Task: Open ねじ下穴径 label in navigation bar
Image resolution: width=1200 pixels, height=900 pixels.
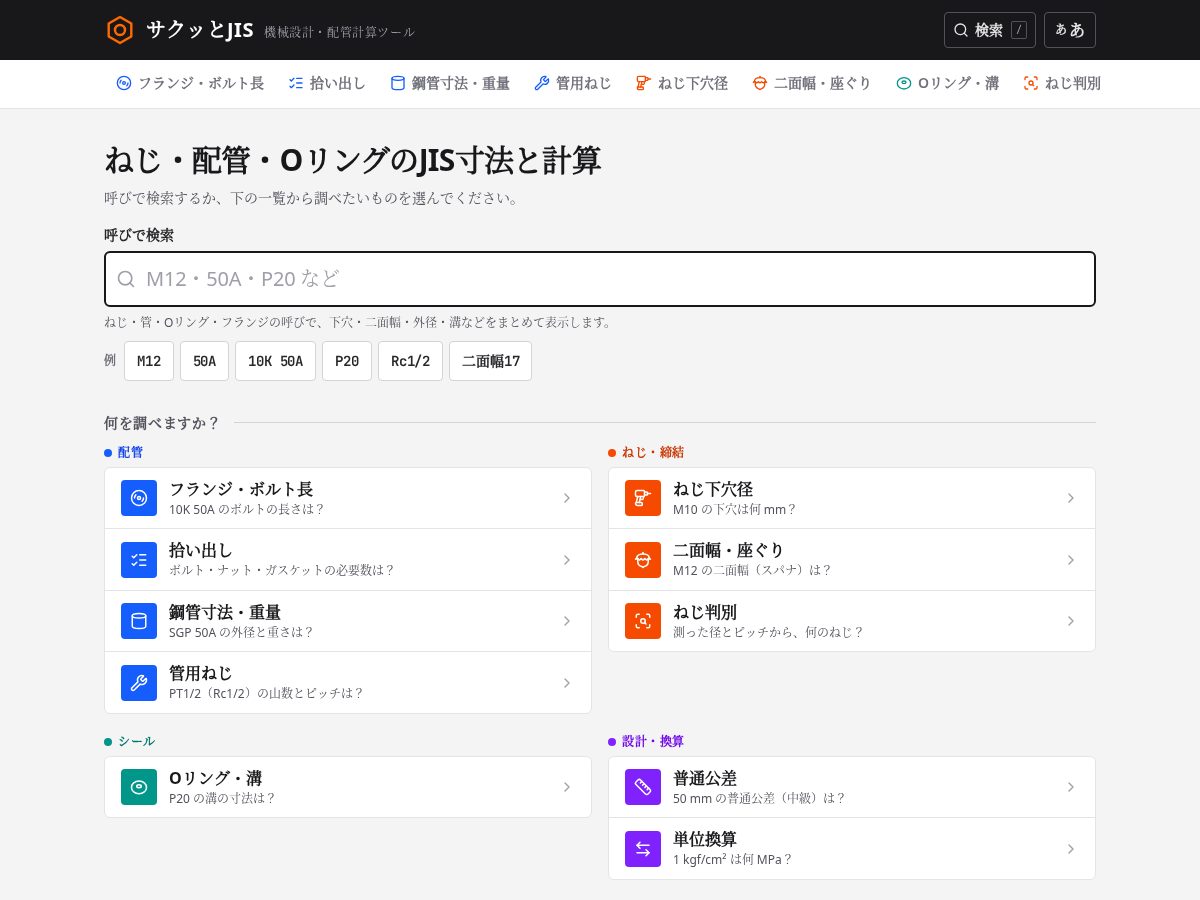Action: [x=693, y=84]
